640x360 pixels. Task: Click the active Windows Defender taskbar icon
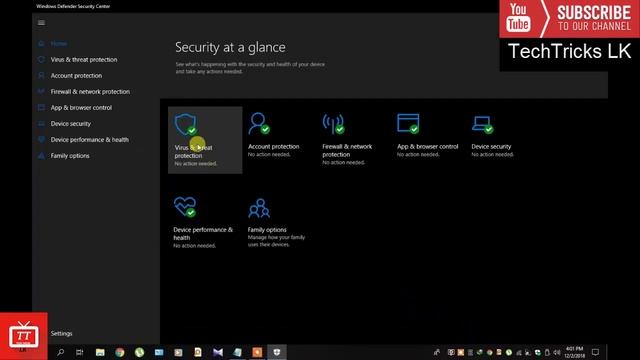click(x=277, y=352)
